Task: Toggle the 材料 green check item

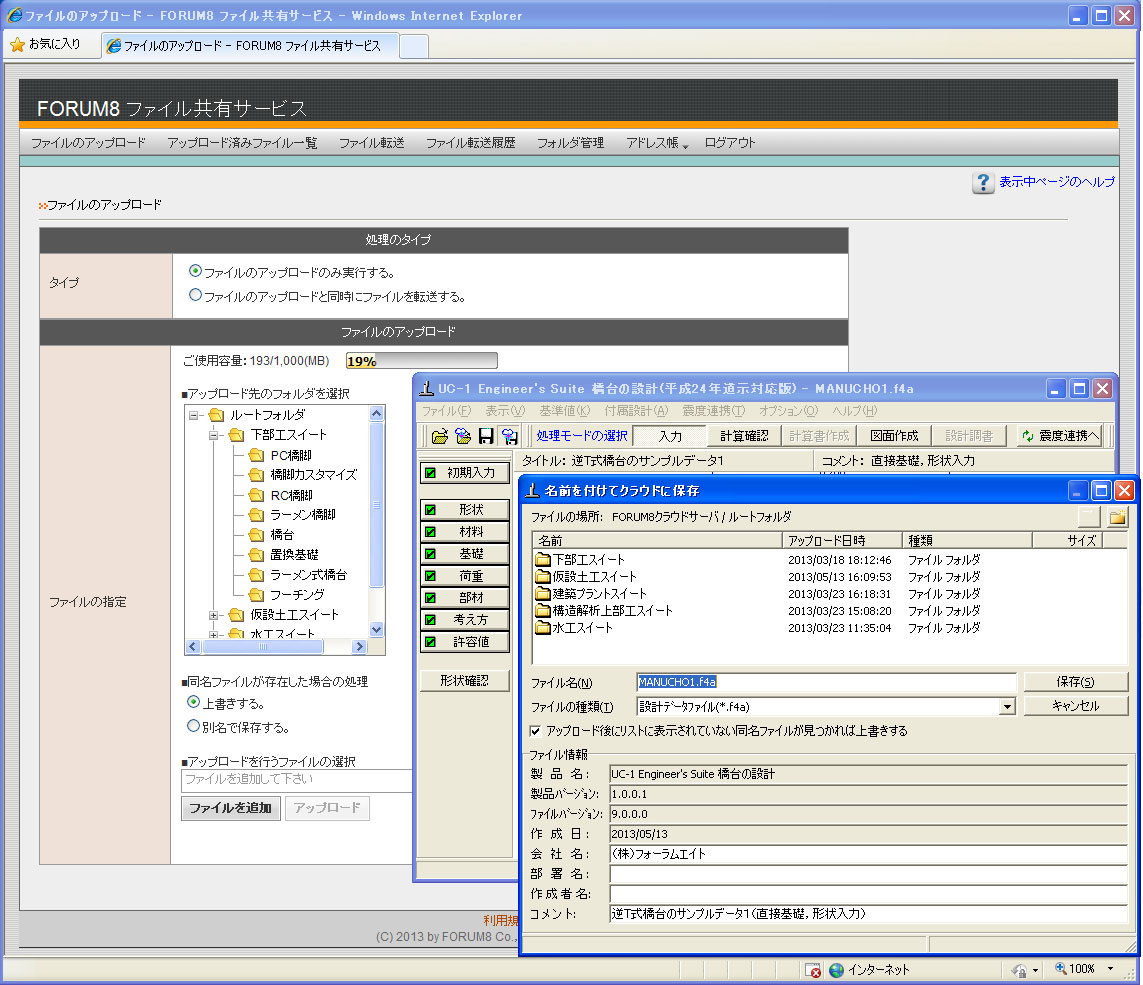Action: (431, 532)
